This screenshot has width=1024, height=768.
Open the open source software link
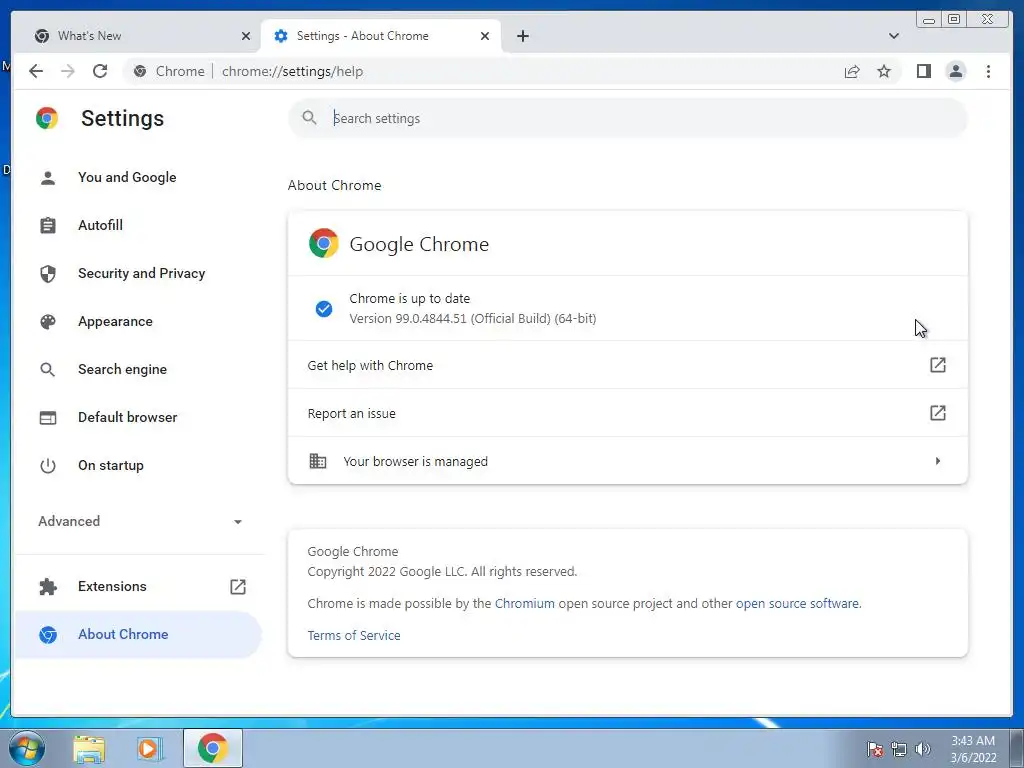point(797,603)
